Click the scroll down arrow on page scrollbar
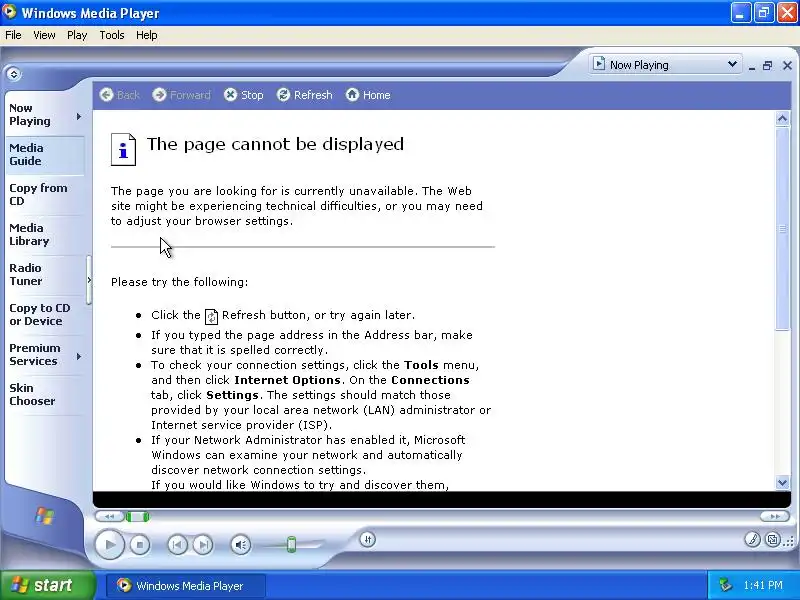800x600 pixels. coord(783,482)
